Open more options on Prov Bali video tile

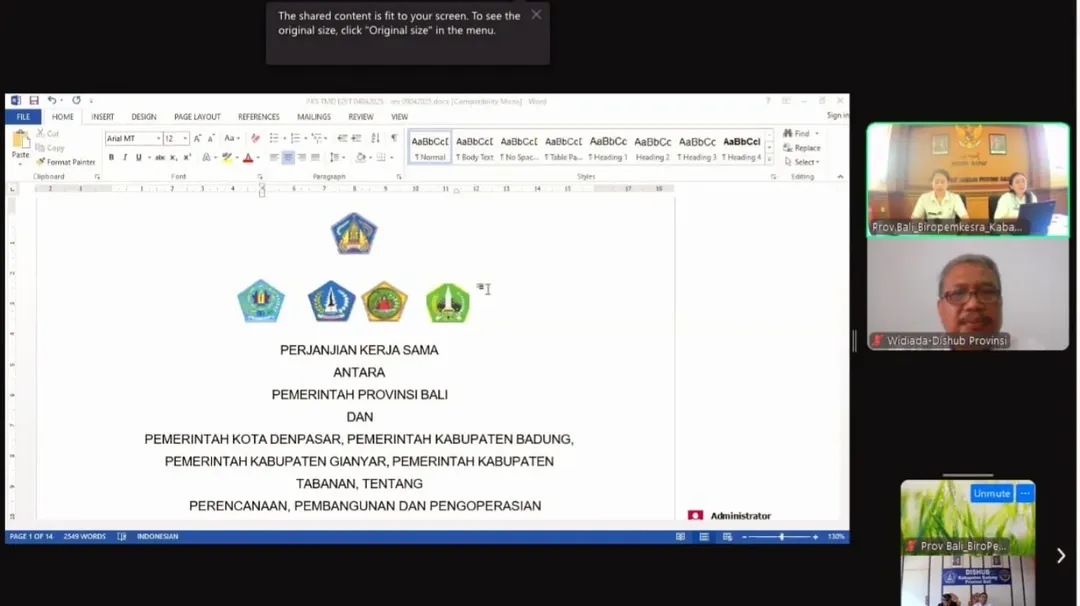(1025, 493)
